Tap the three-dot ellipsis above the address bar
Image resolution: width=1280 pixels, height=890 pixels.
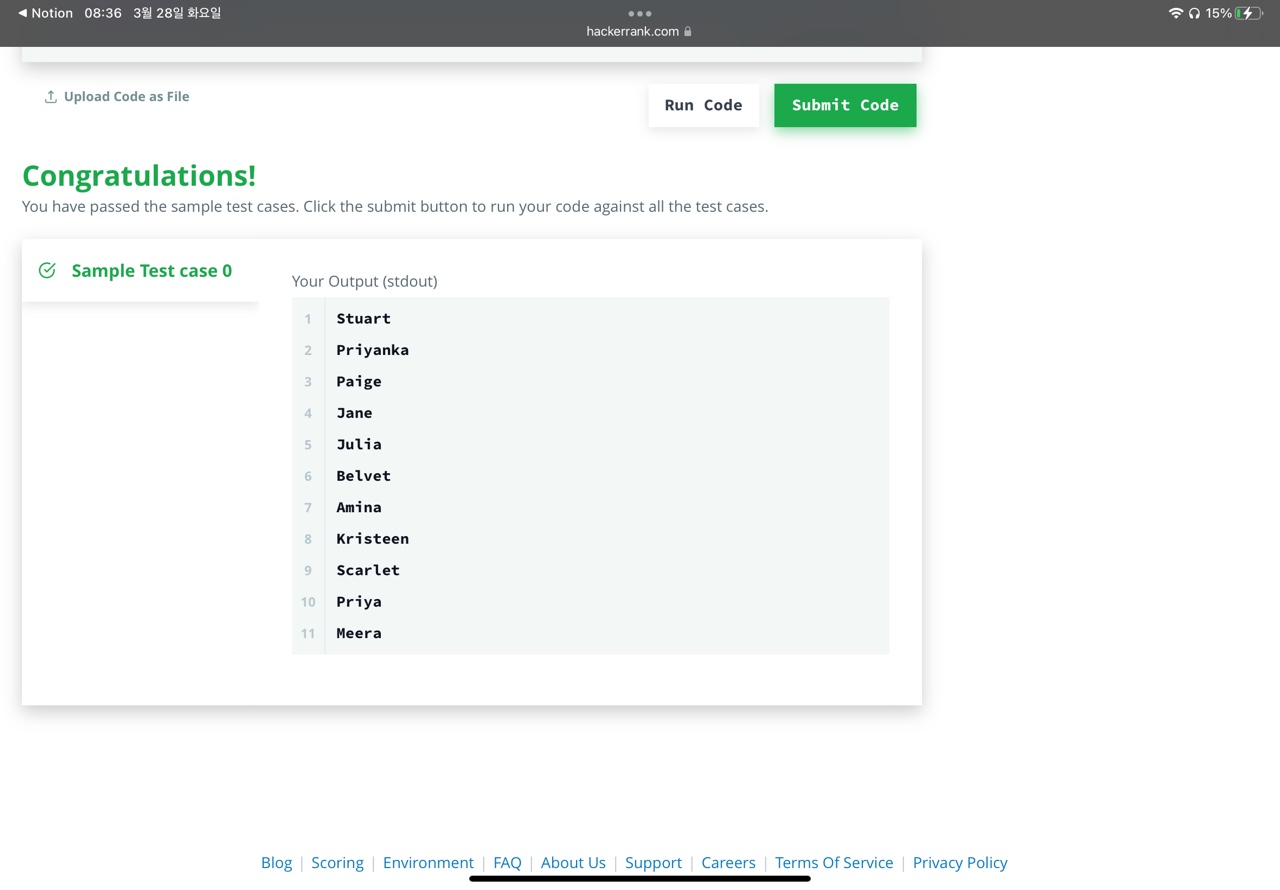[639, 13]
